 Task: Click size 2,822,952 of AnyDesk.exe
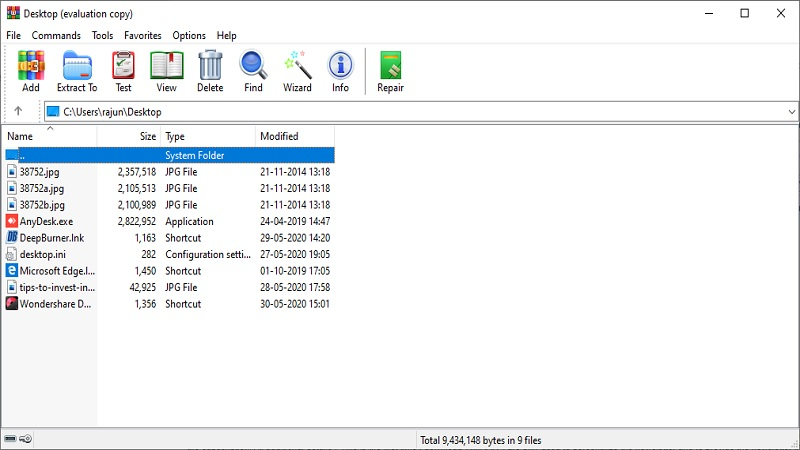137,221
